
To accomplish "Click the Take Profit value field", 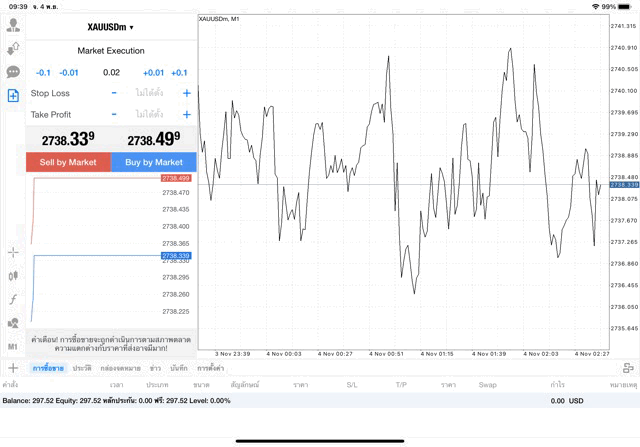I will tap(150, 114).
